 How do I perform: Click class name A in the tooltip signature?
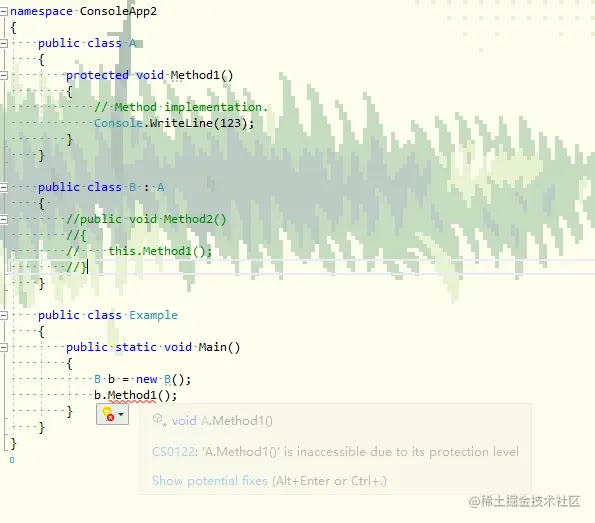(205, 421)
